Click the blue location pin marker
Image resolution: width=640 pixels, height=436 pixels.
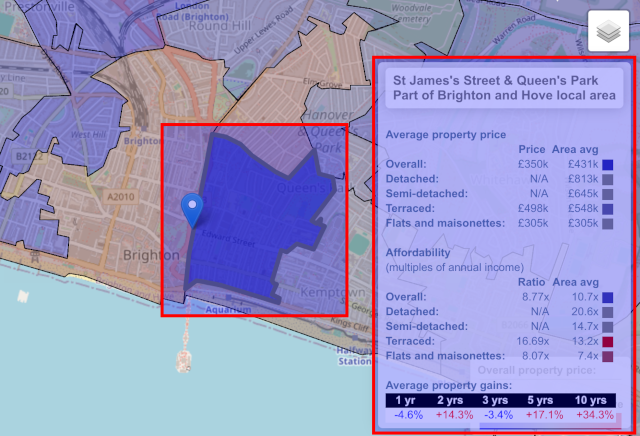click(193, 208)
